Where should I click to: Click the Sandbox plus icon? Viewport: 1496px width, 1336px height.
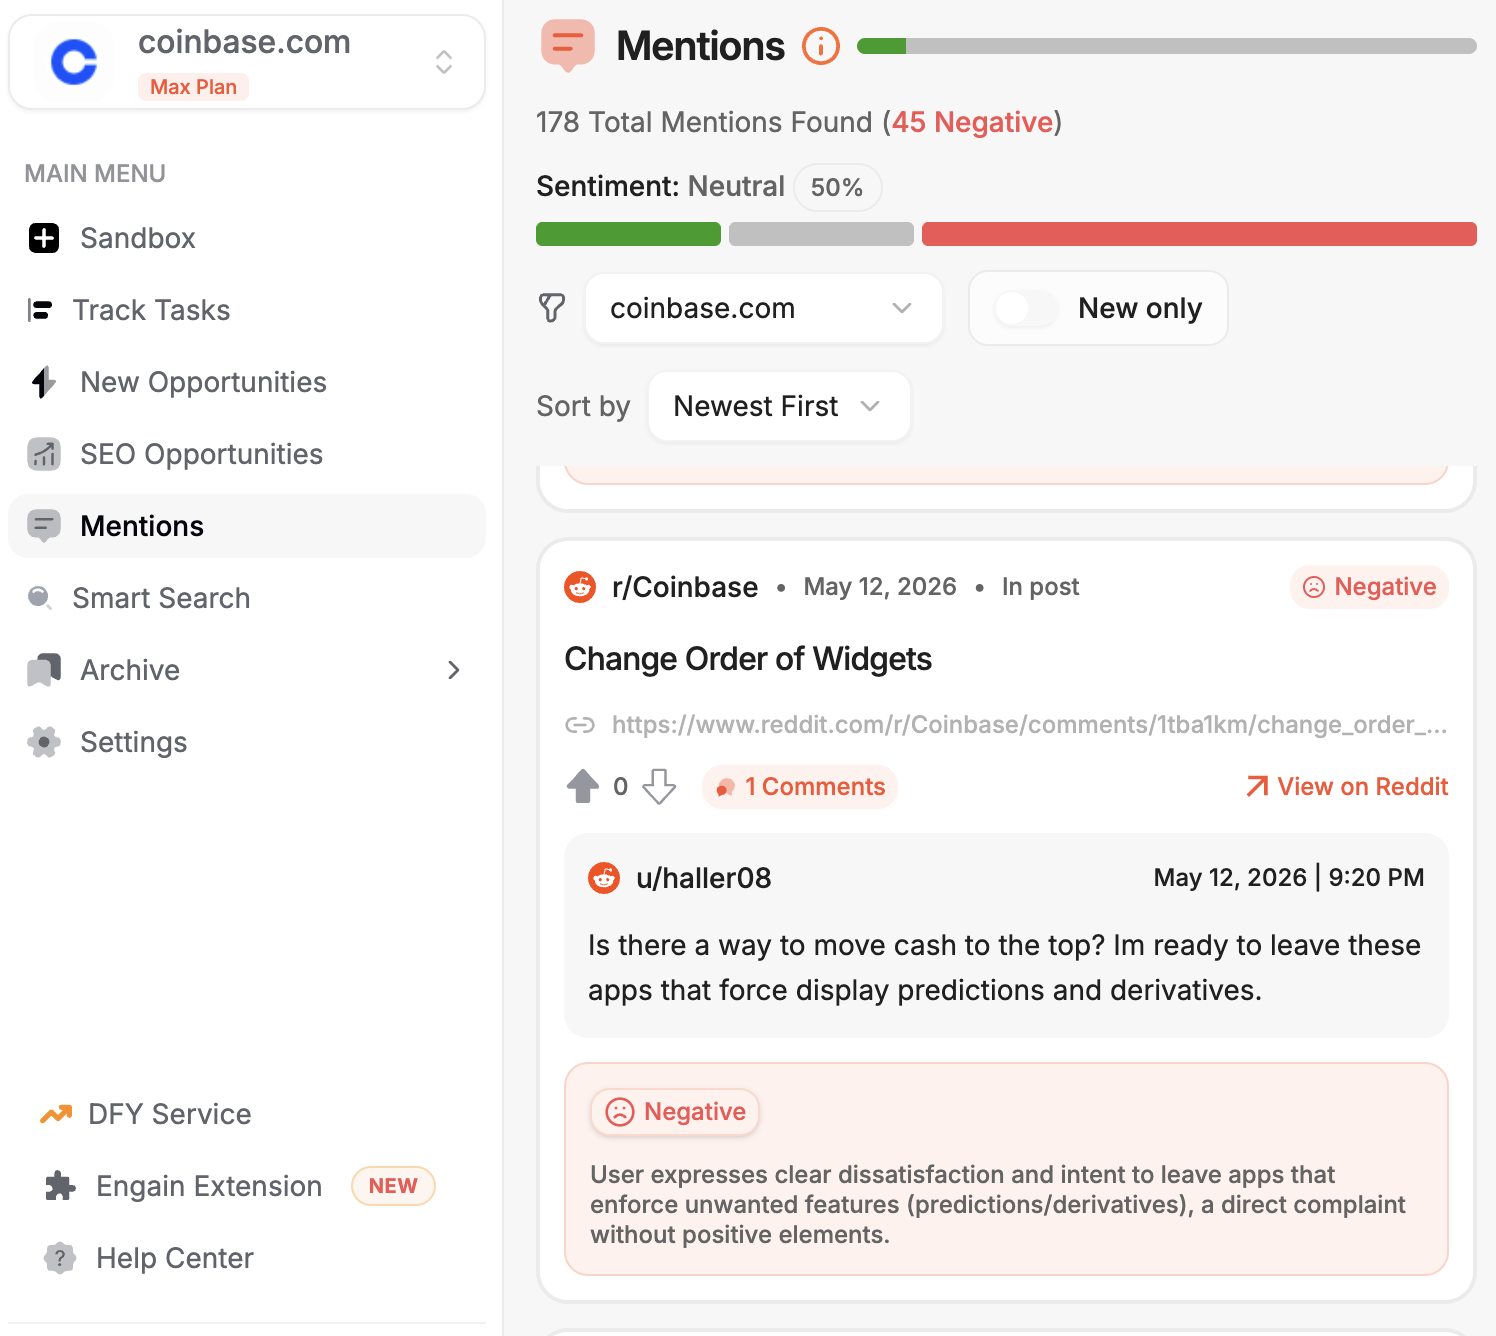click(x=44, y=238)
